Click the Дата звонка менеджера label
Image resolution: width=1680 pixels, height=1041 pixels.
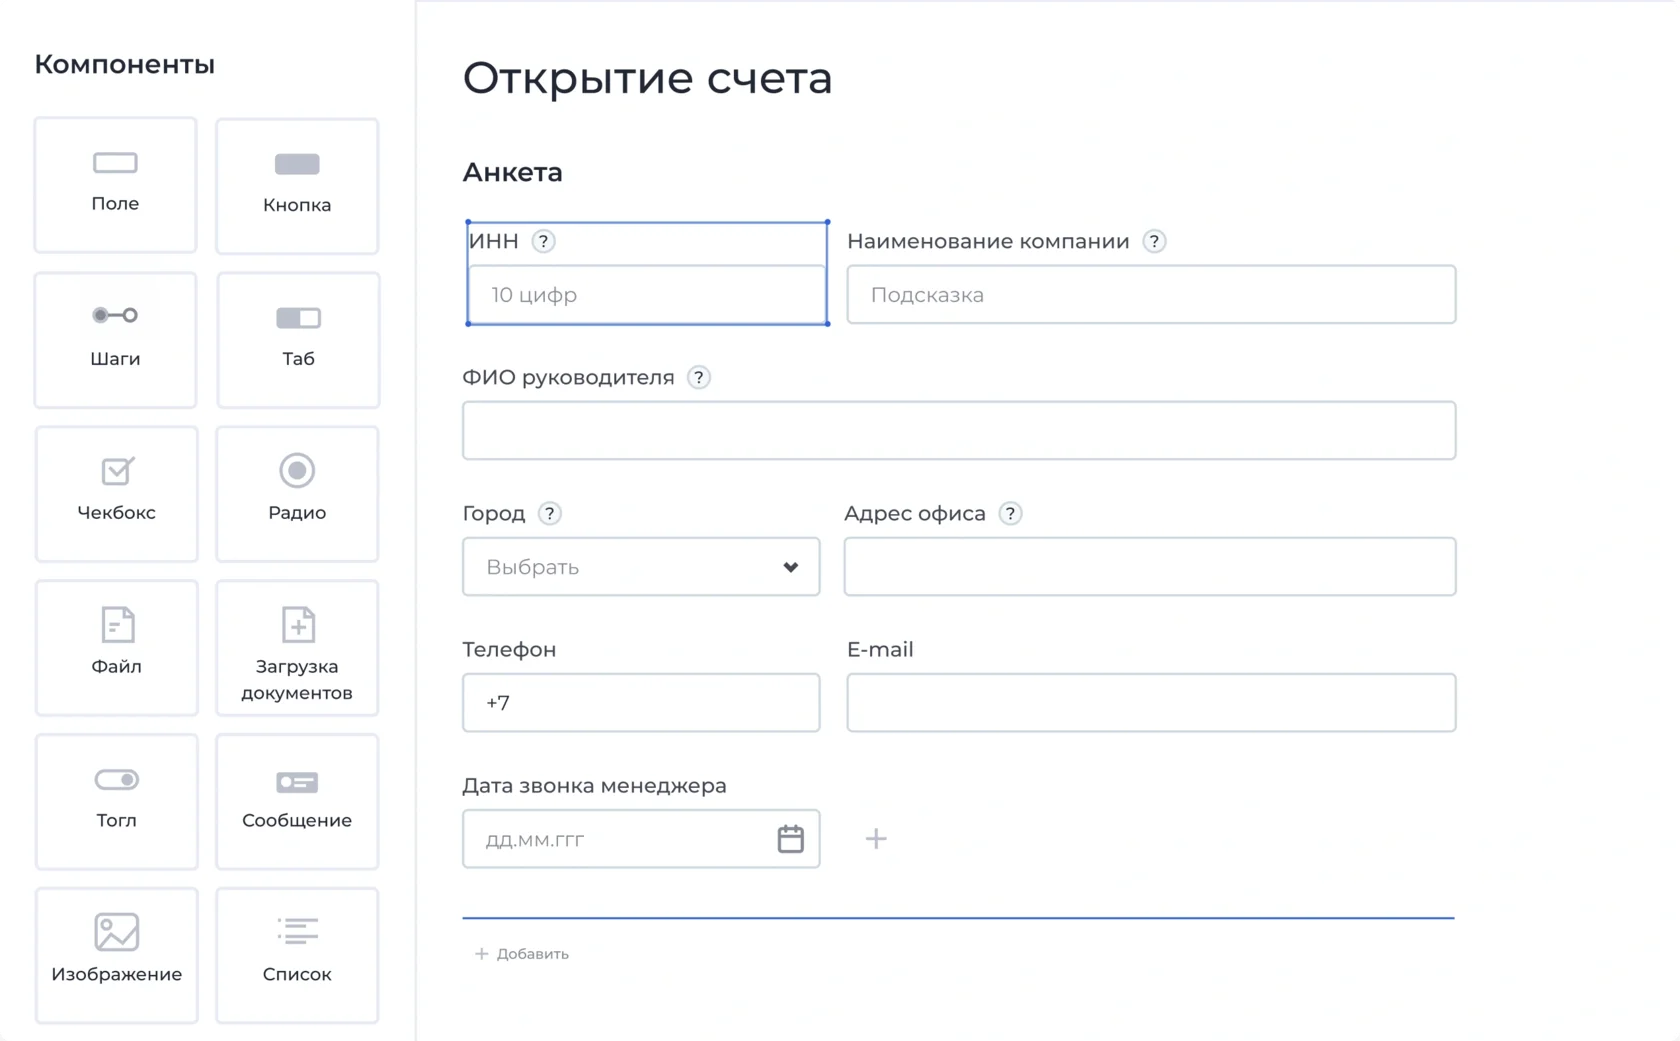[x=594, y=786]
